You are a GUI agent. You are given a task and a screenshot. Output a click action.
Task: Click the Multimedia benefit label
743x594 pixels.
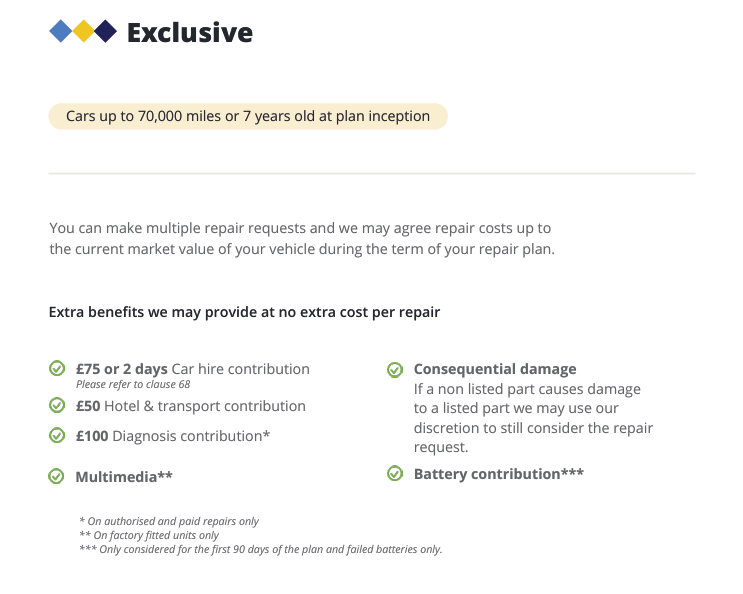124,477
